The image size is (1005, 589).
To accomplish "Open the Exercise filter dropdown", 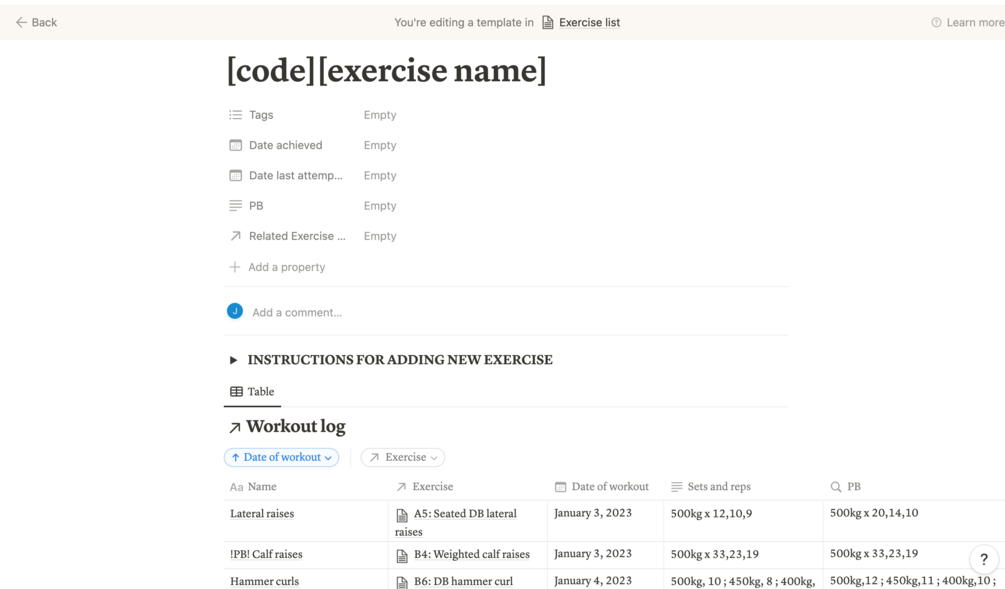I will click(x=403, y=457).
